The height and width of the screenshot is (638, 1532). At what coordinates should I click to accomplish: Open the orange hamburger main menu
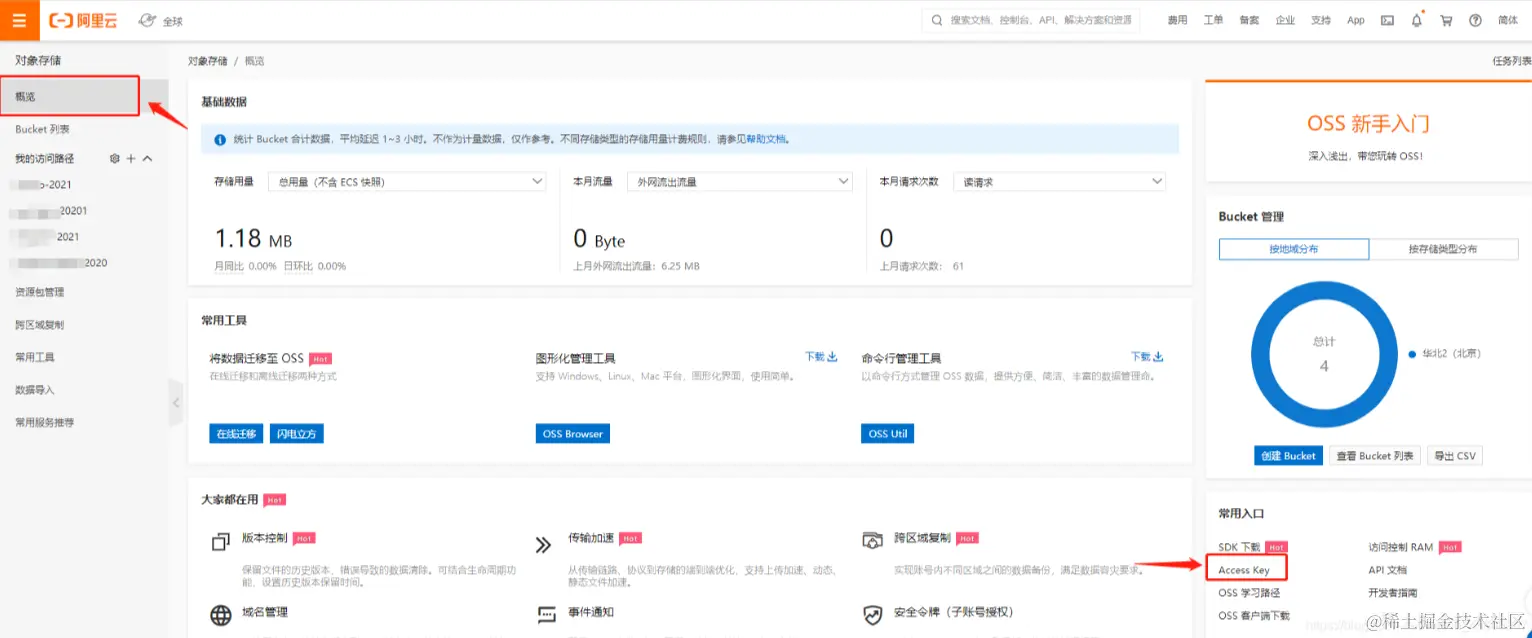click(20, 20)
